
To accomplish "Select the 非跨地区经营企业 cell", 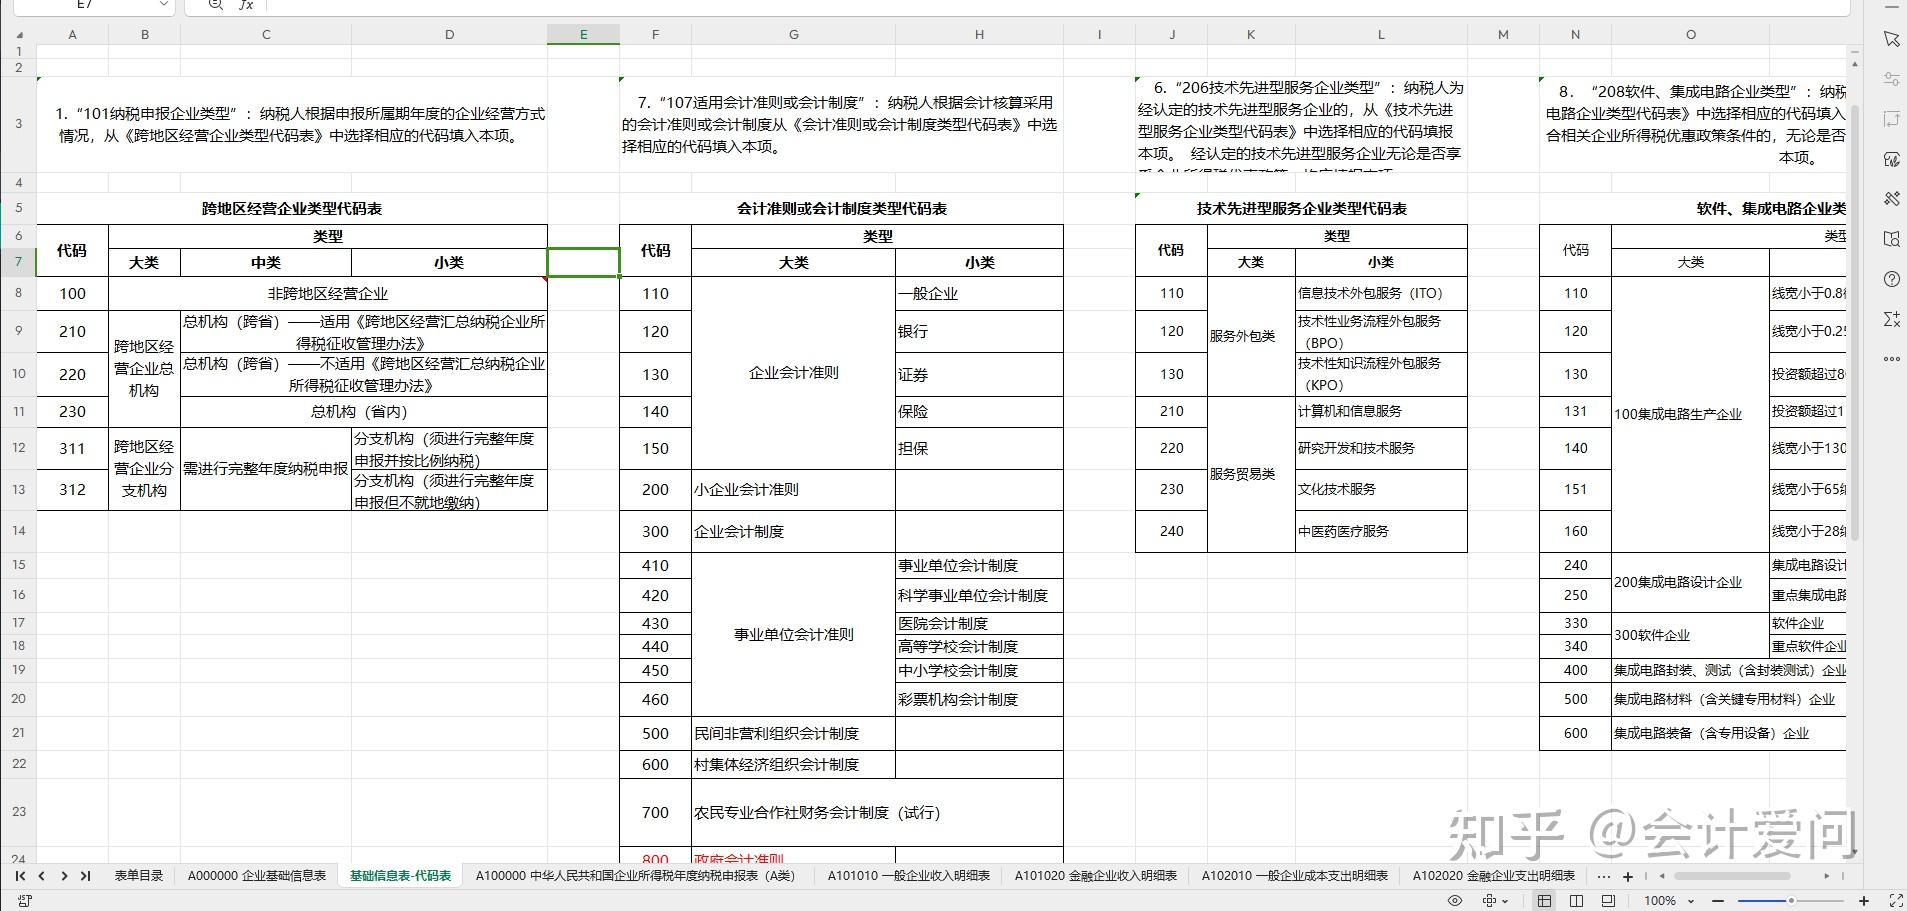I will pyautogui.click(x=328, y=294).
